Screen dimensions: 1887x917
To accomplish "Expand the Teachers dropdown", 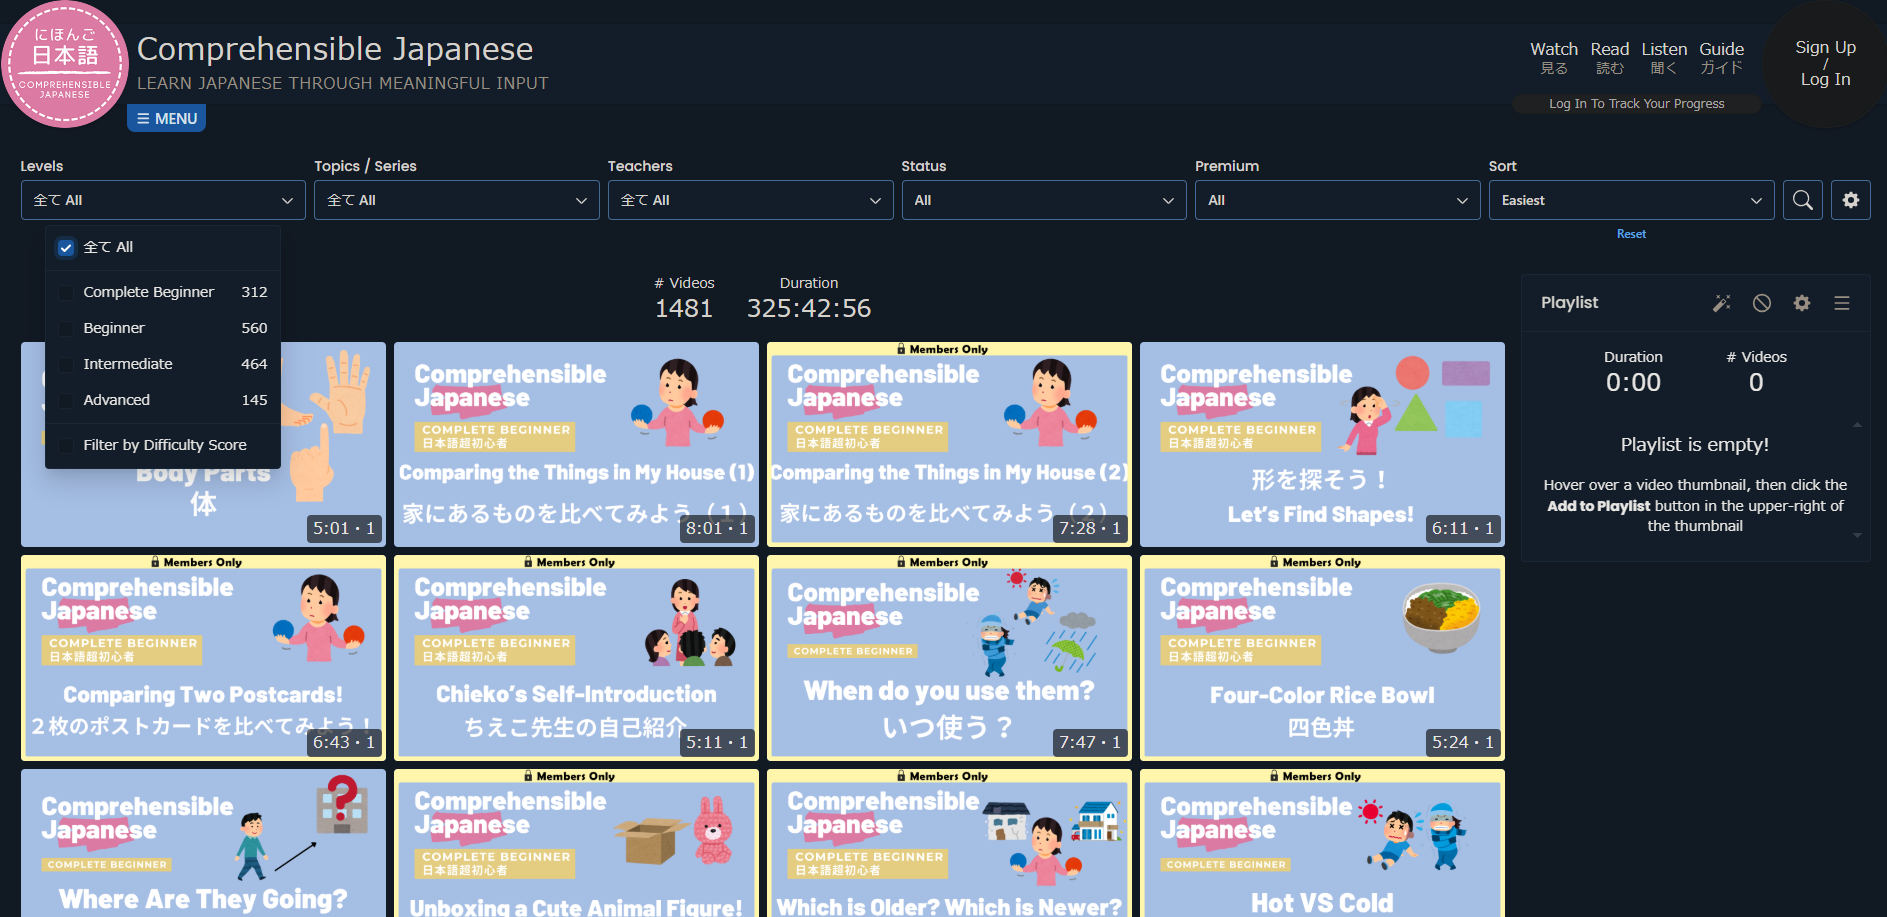I will click(751, 200).
